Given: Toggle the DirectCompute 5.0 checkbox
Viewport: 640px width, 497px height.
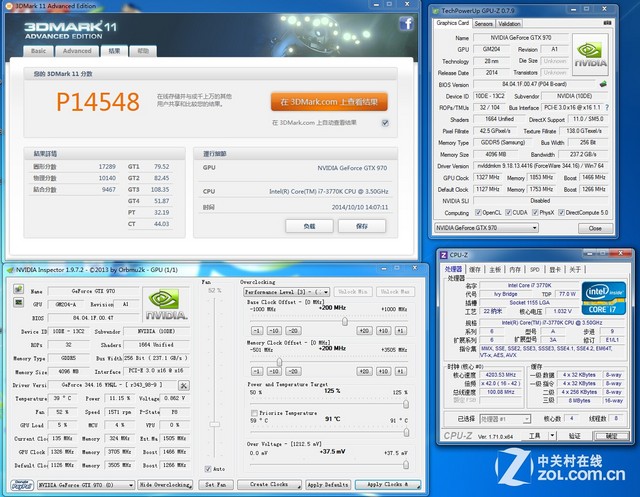Looking at the screenshot, I should [x=561, y=213].
